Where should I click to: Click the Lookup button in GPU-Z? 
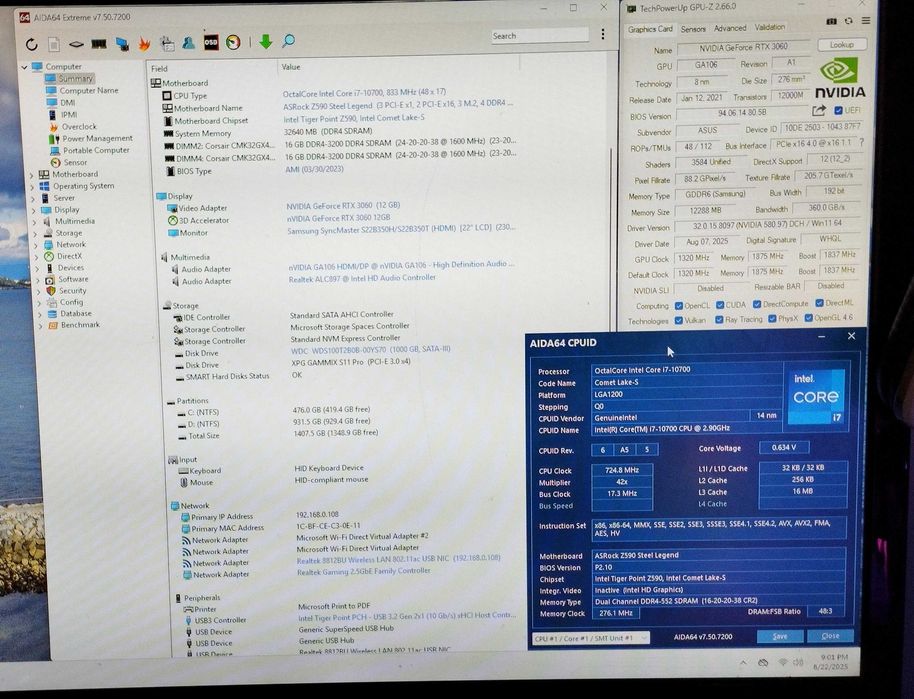(841, 44)
